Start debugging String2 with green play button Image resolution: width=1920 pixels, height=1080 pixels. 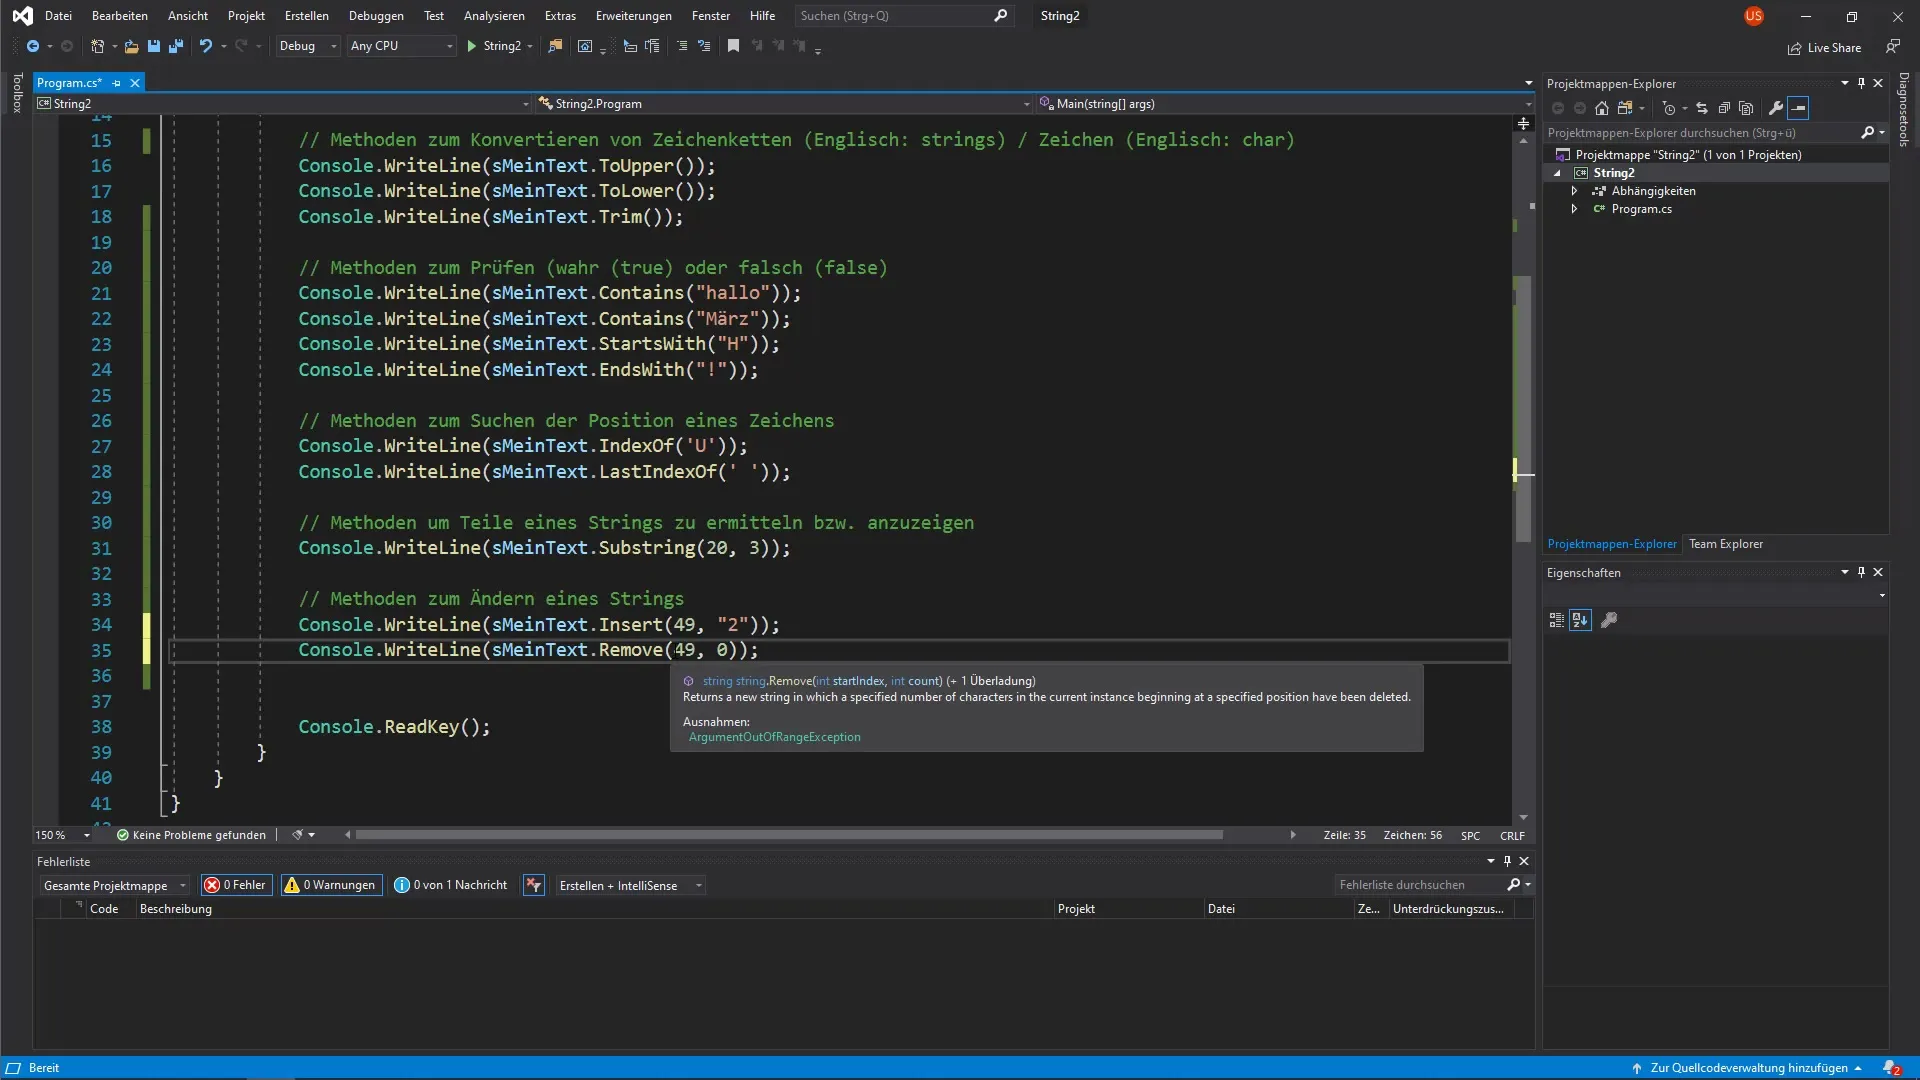pyautogui.click(x=471, y=46)
